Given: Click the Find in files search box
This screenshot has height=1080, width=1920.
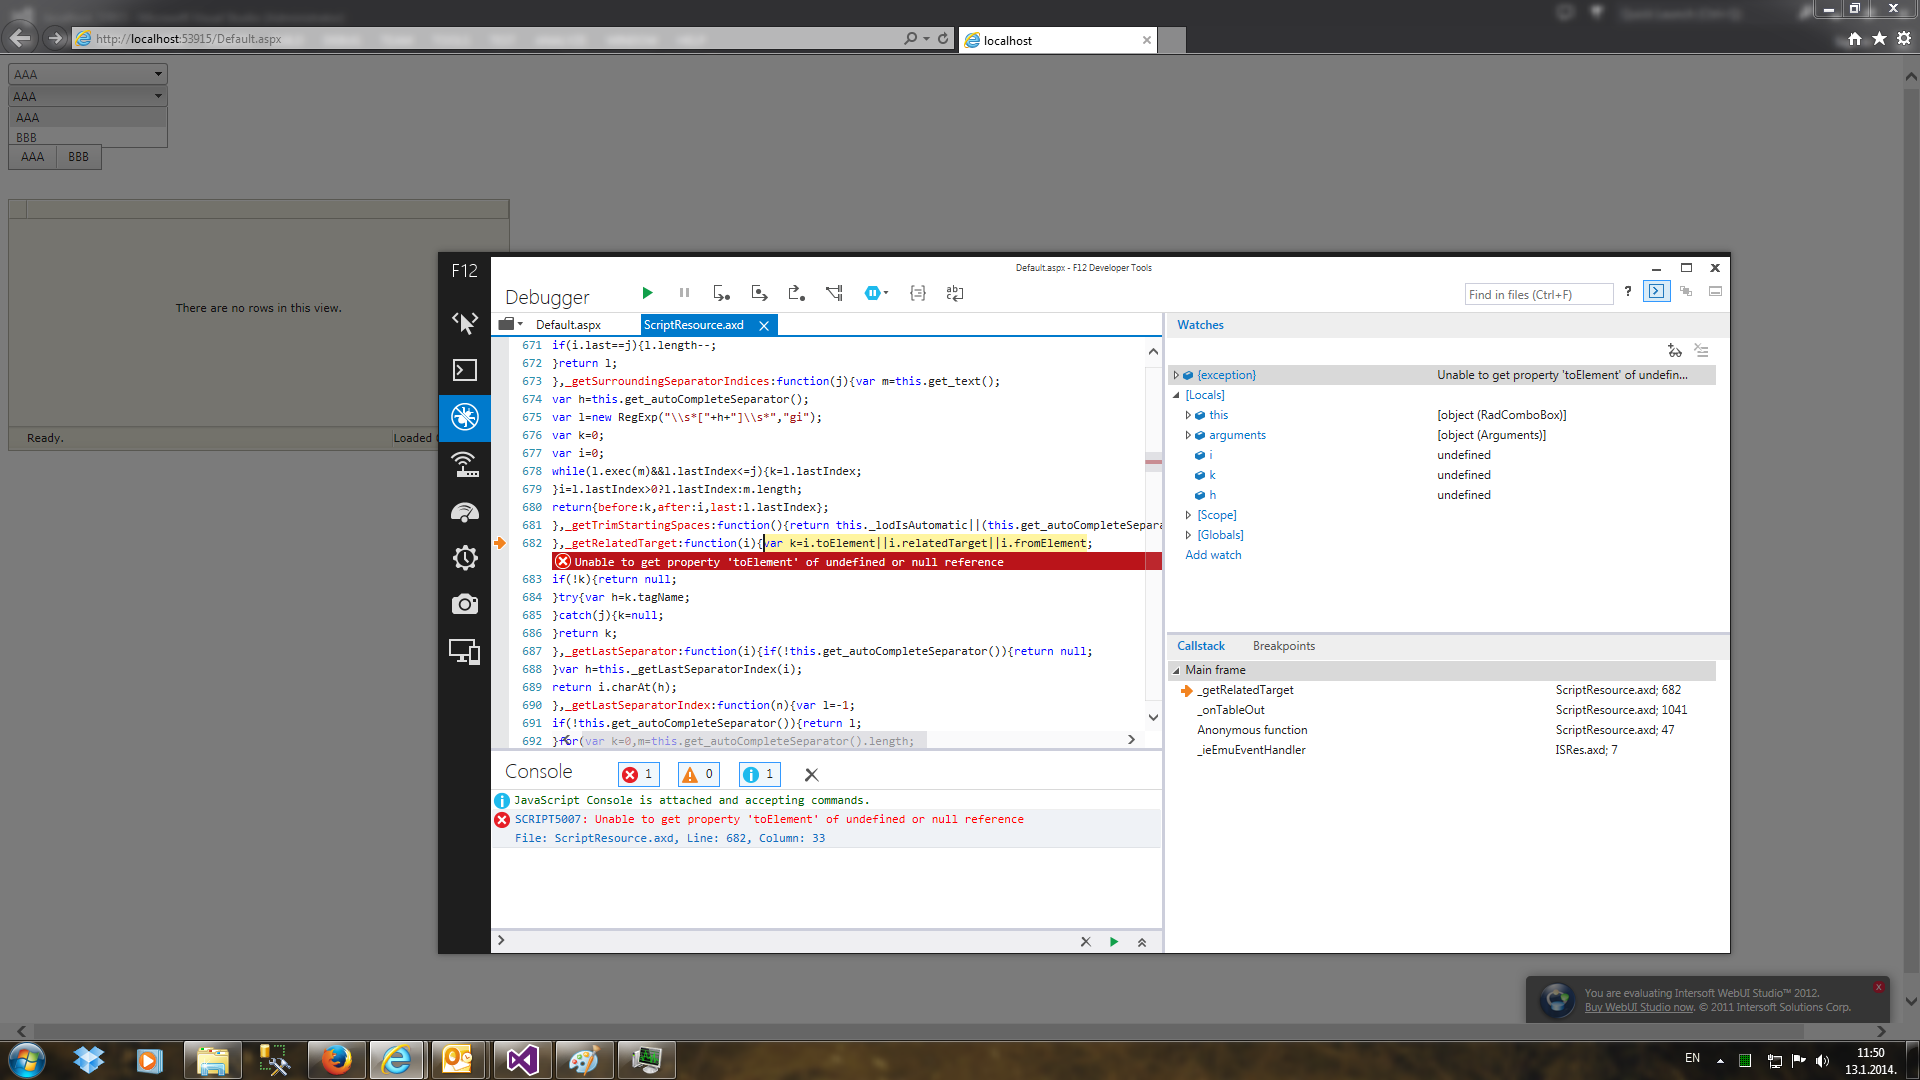Looking at the screenshot, I should 1538,294.
